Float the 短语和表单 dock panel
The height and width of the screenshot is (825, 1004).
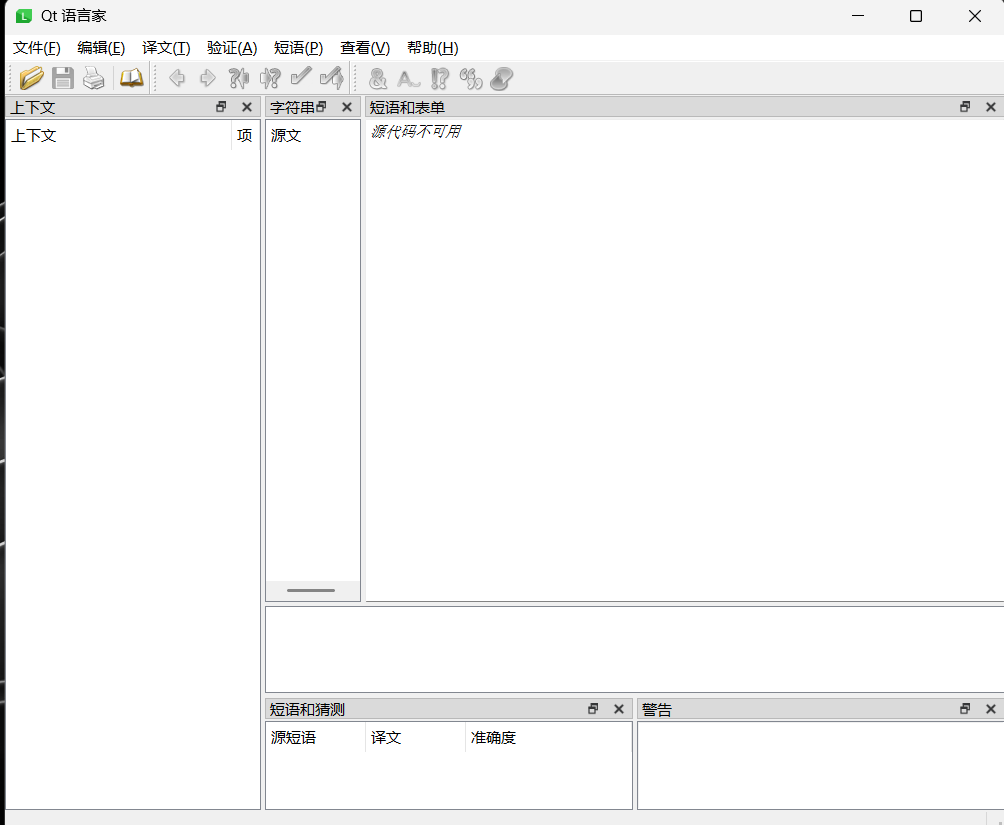click(965, 107)
